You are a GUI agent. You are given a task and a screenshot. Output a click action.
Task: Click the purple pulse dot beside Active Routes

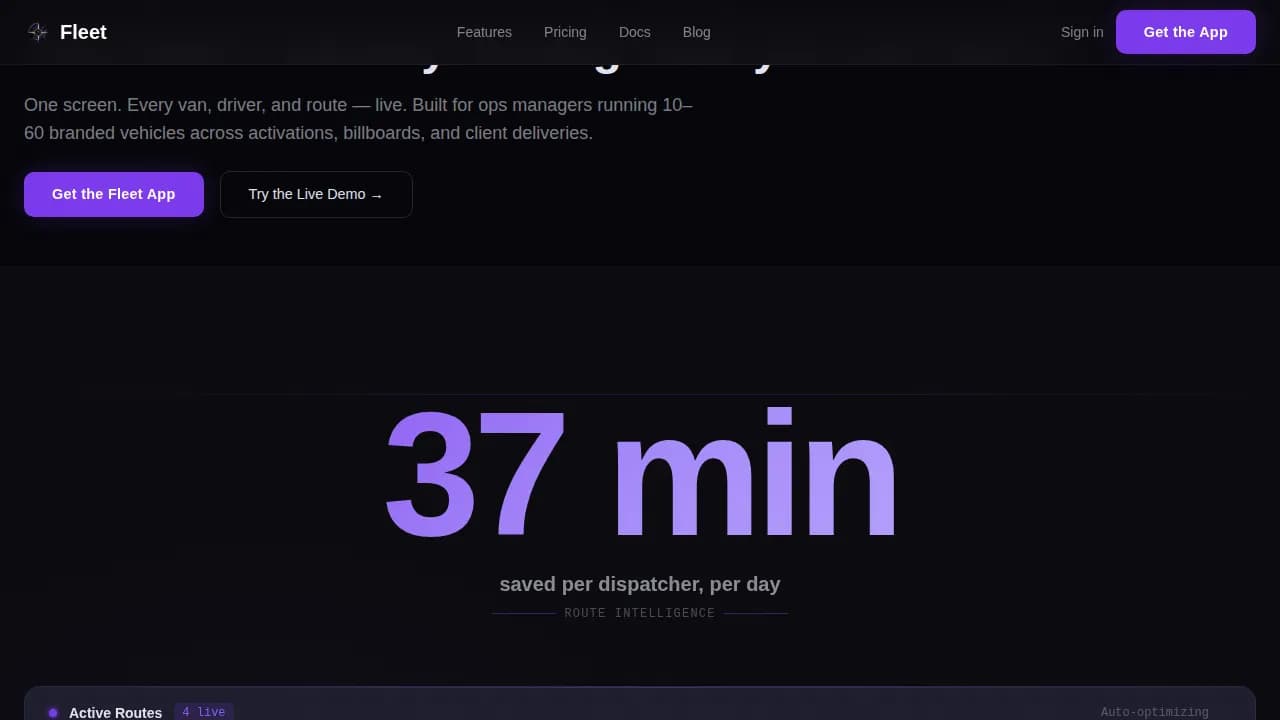click(x=53, y=712)
